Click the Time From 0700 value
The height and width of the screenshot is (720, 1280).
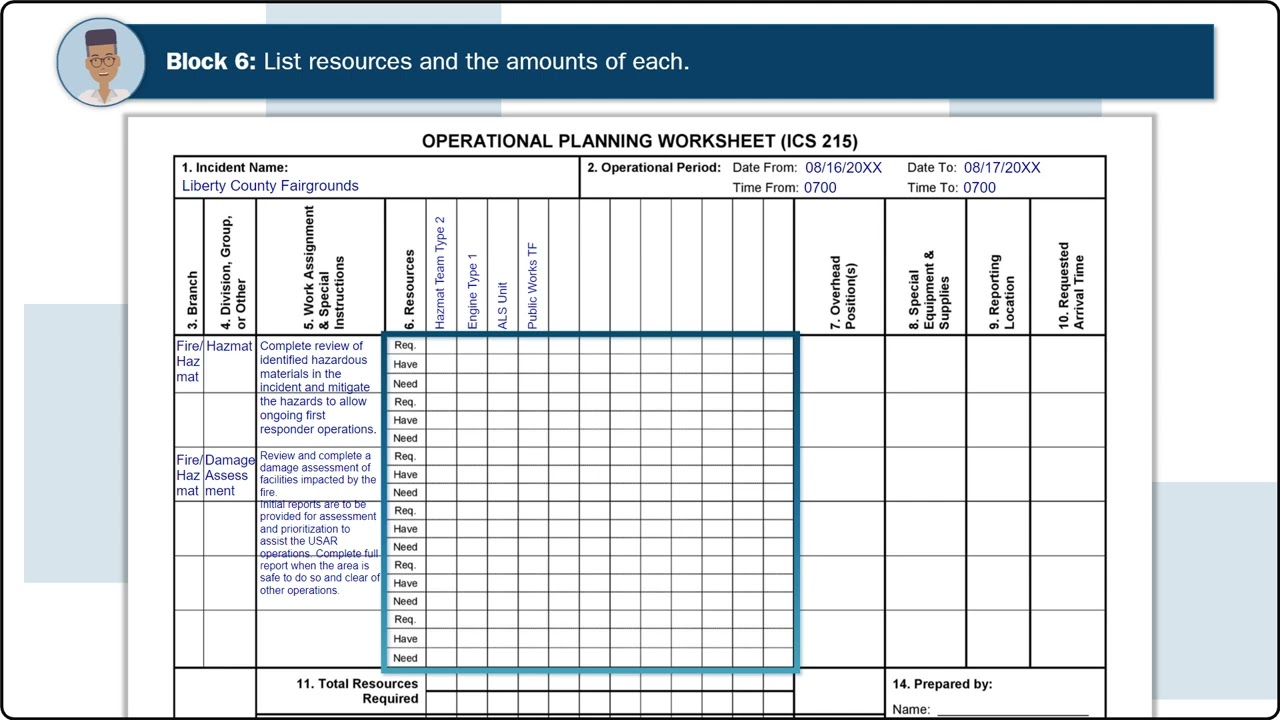click(x=820, y=188)
